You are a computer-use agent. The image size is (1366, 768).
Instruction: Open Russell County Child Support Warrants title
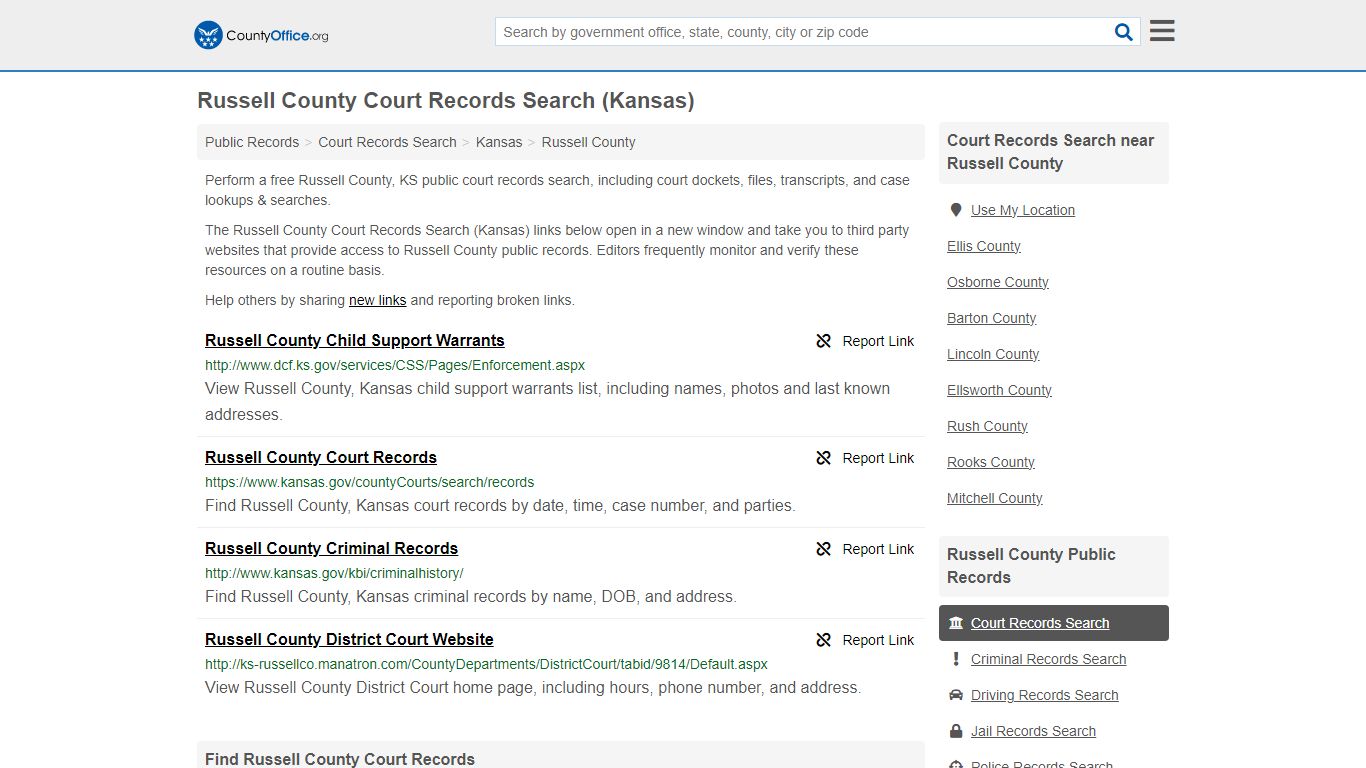click(x=355, y=340)
